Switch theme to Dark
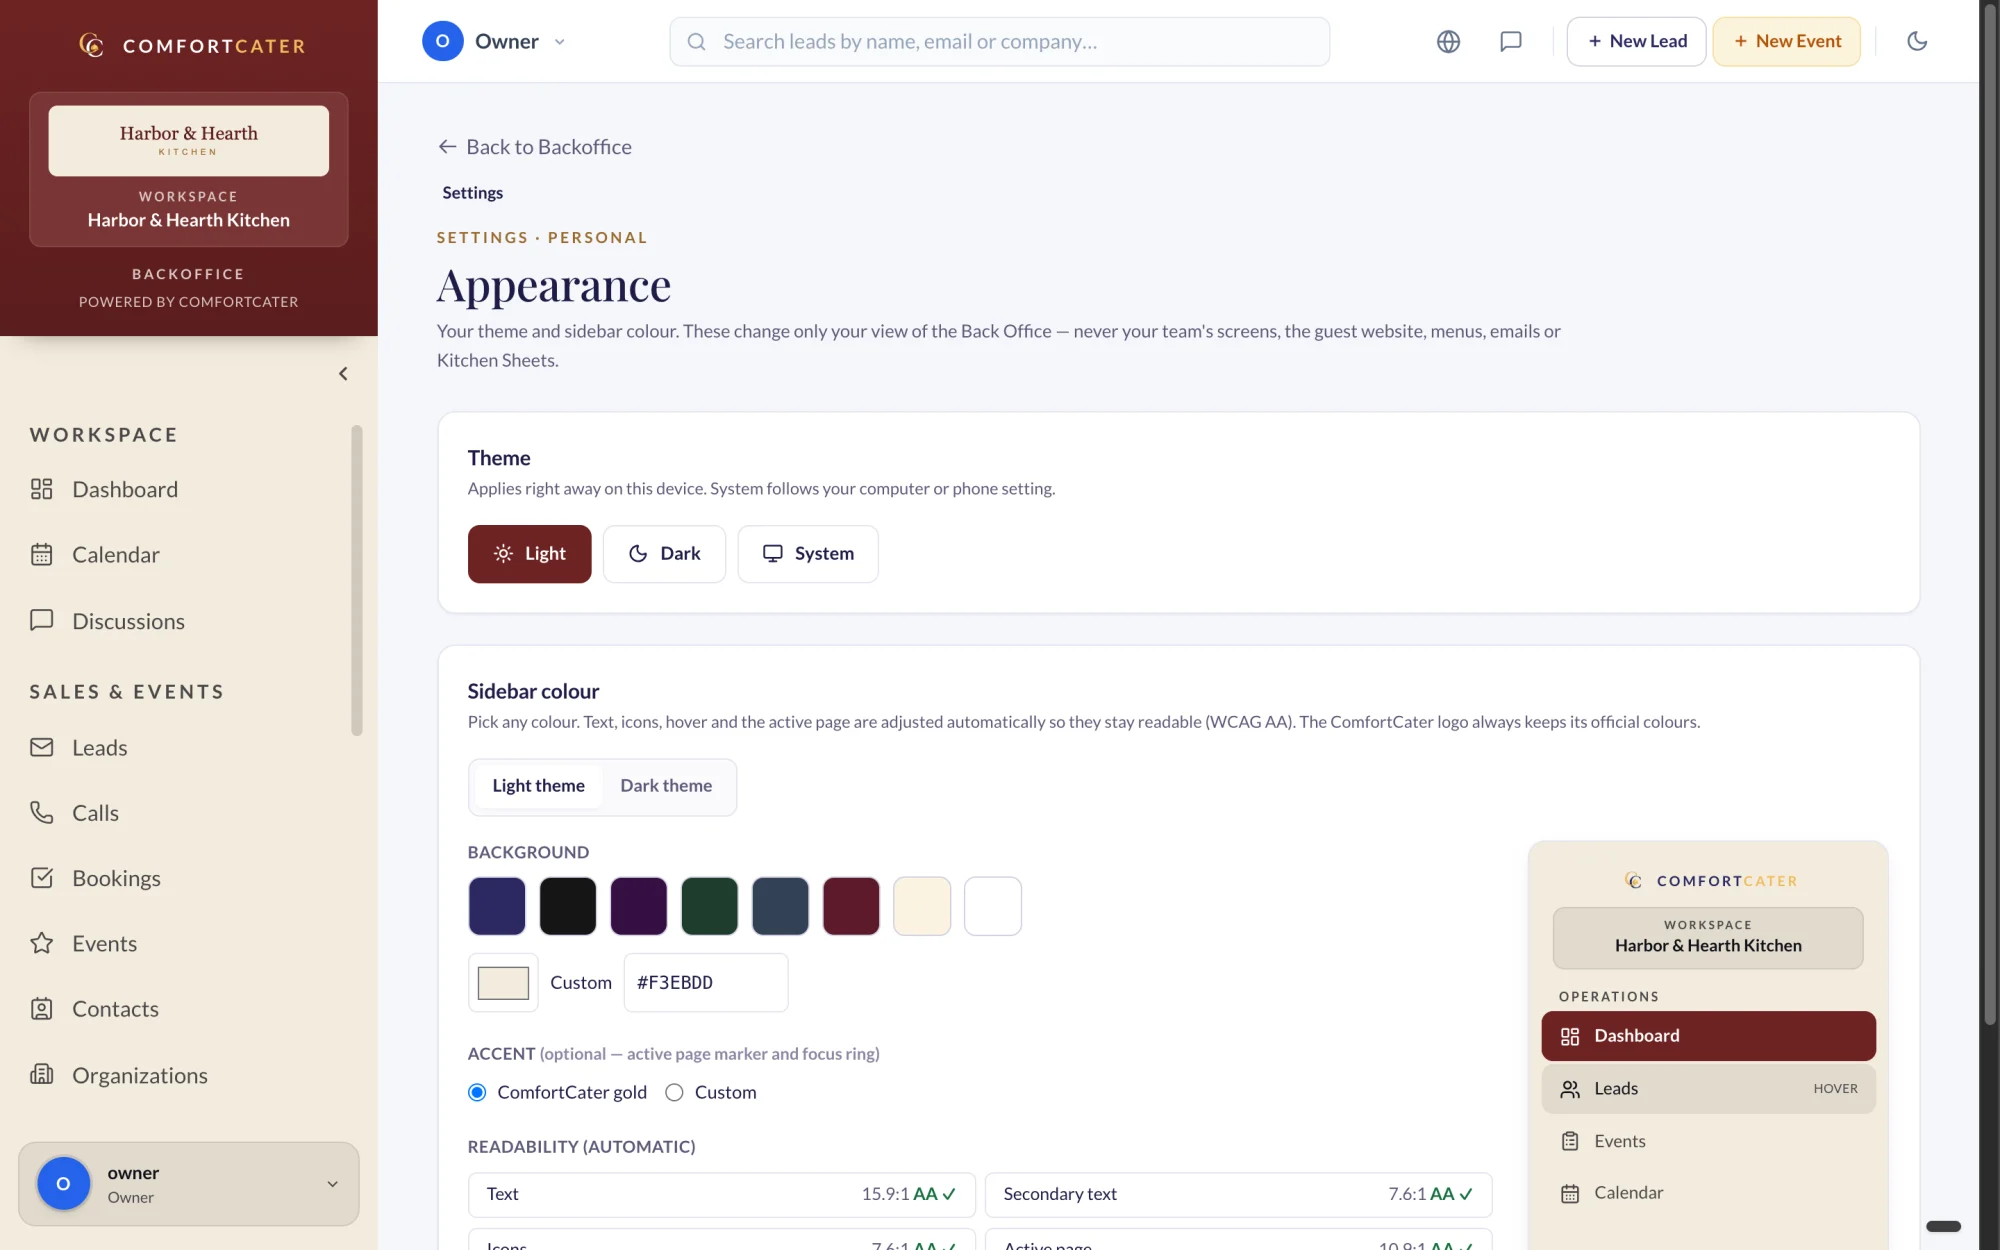Screen dimensions: 2000x1250 coord(664,554)
